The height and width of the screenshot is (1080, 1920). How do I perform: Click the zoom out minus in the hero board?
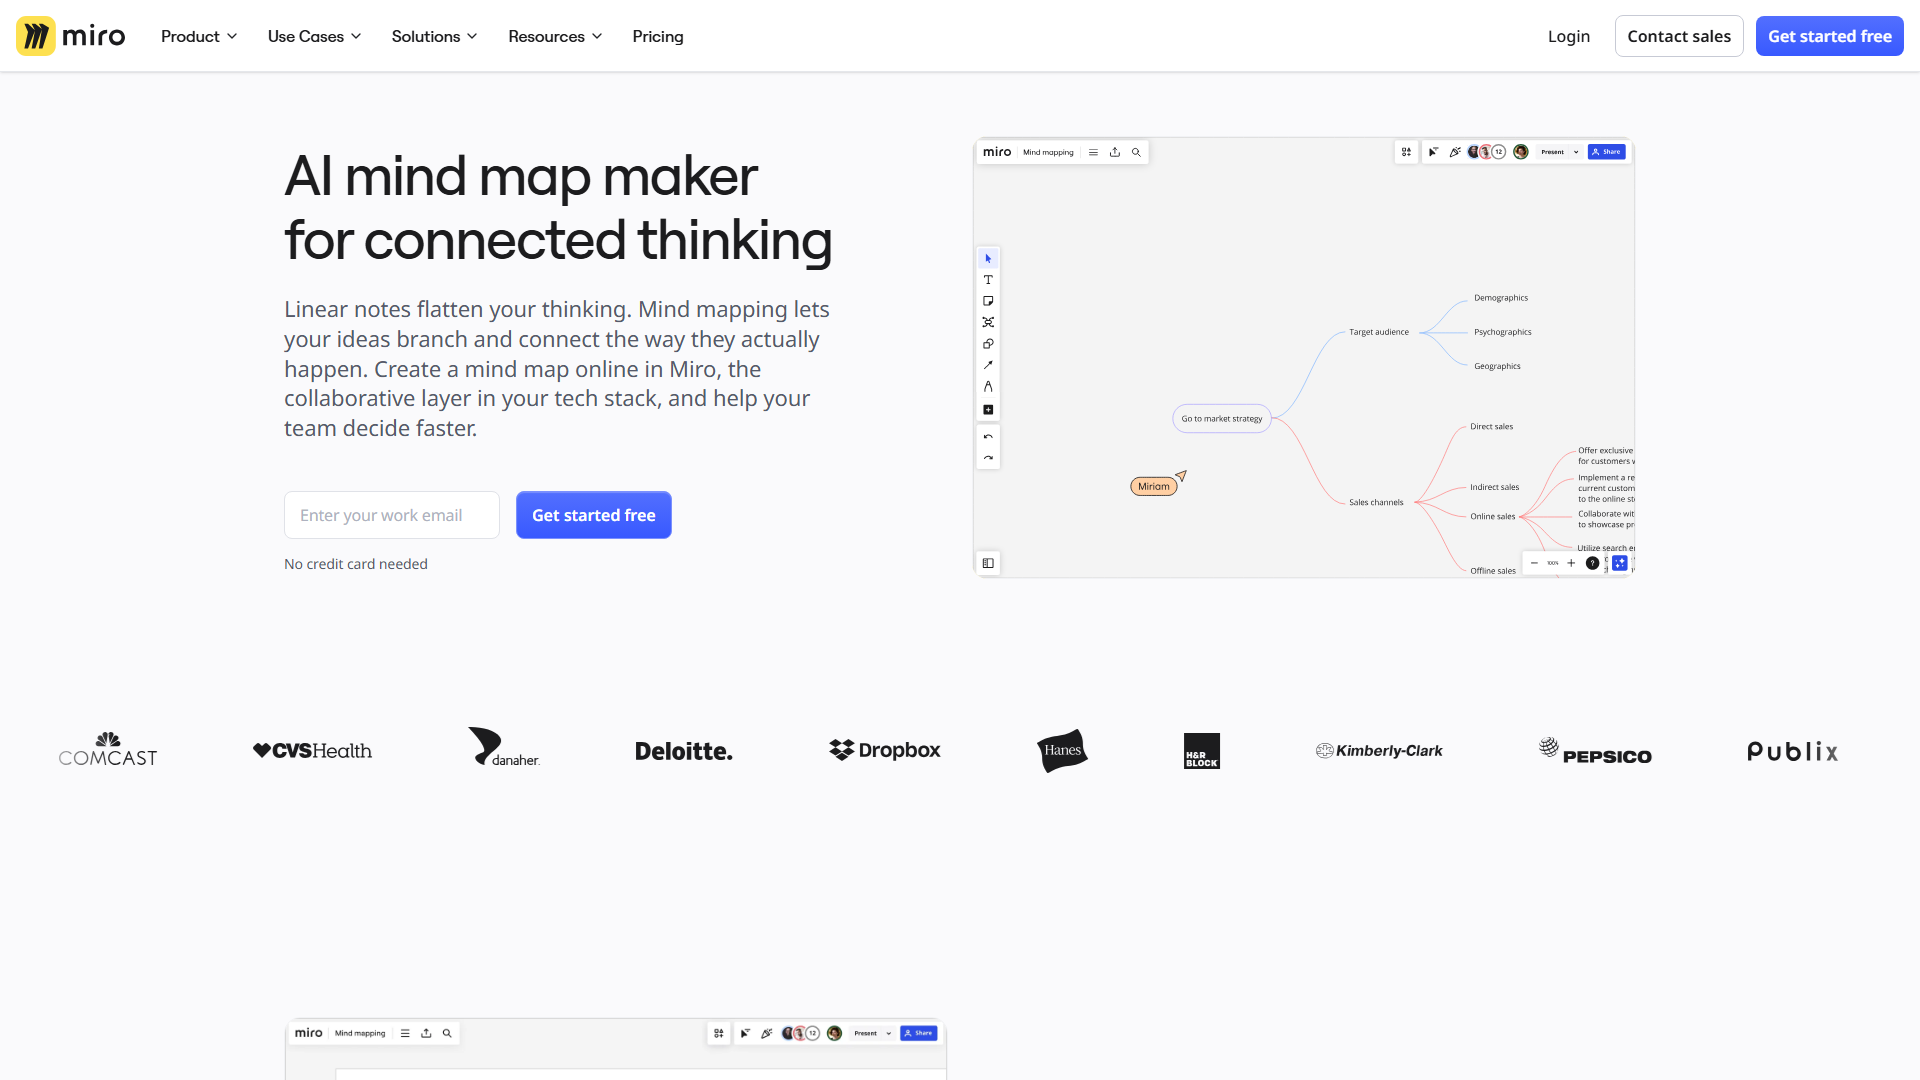(1534, 563)
